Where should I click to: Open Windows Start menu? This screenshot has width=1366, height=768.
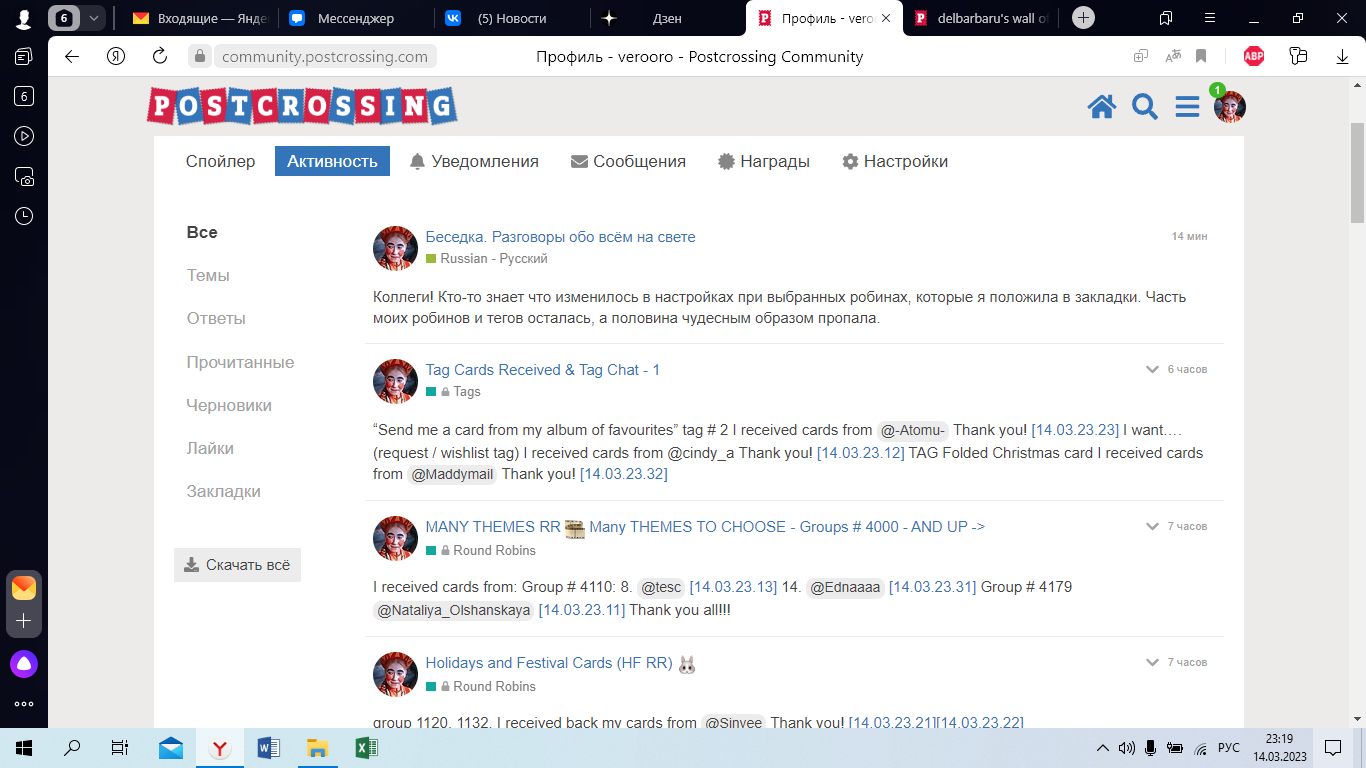[x=24, y=748]
